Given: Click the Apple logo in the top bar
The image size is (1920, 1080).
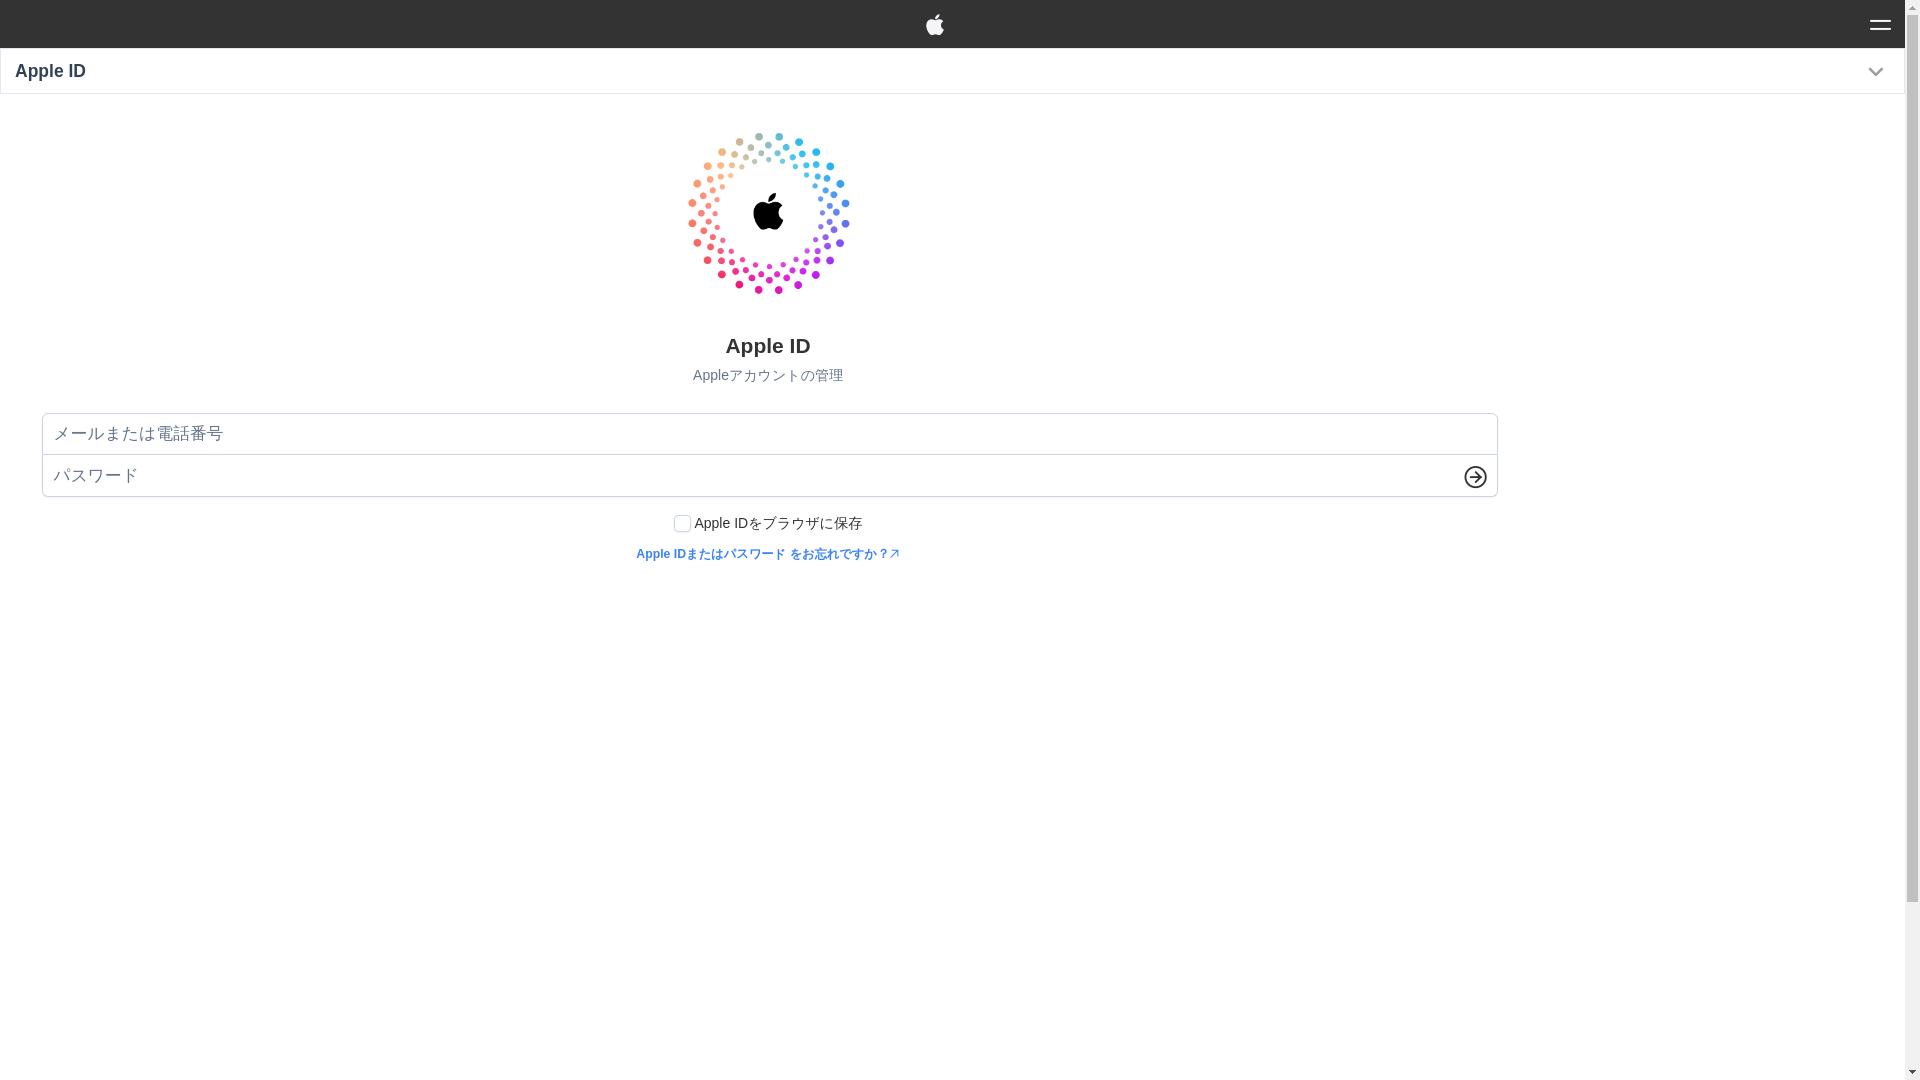Looking at the screenshot, I should 935,24.
